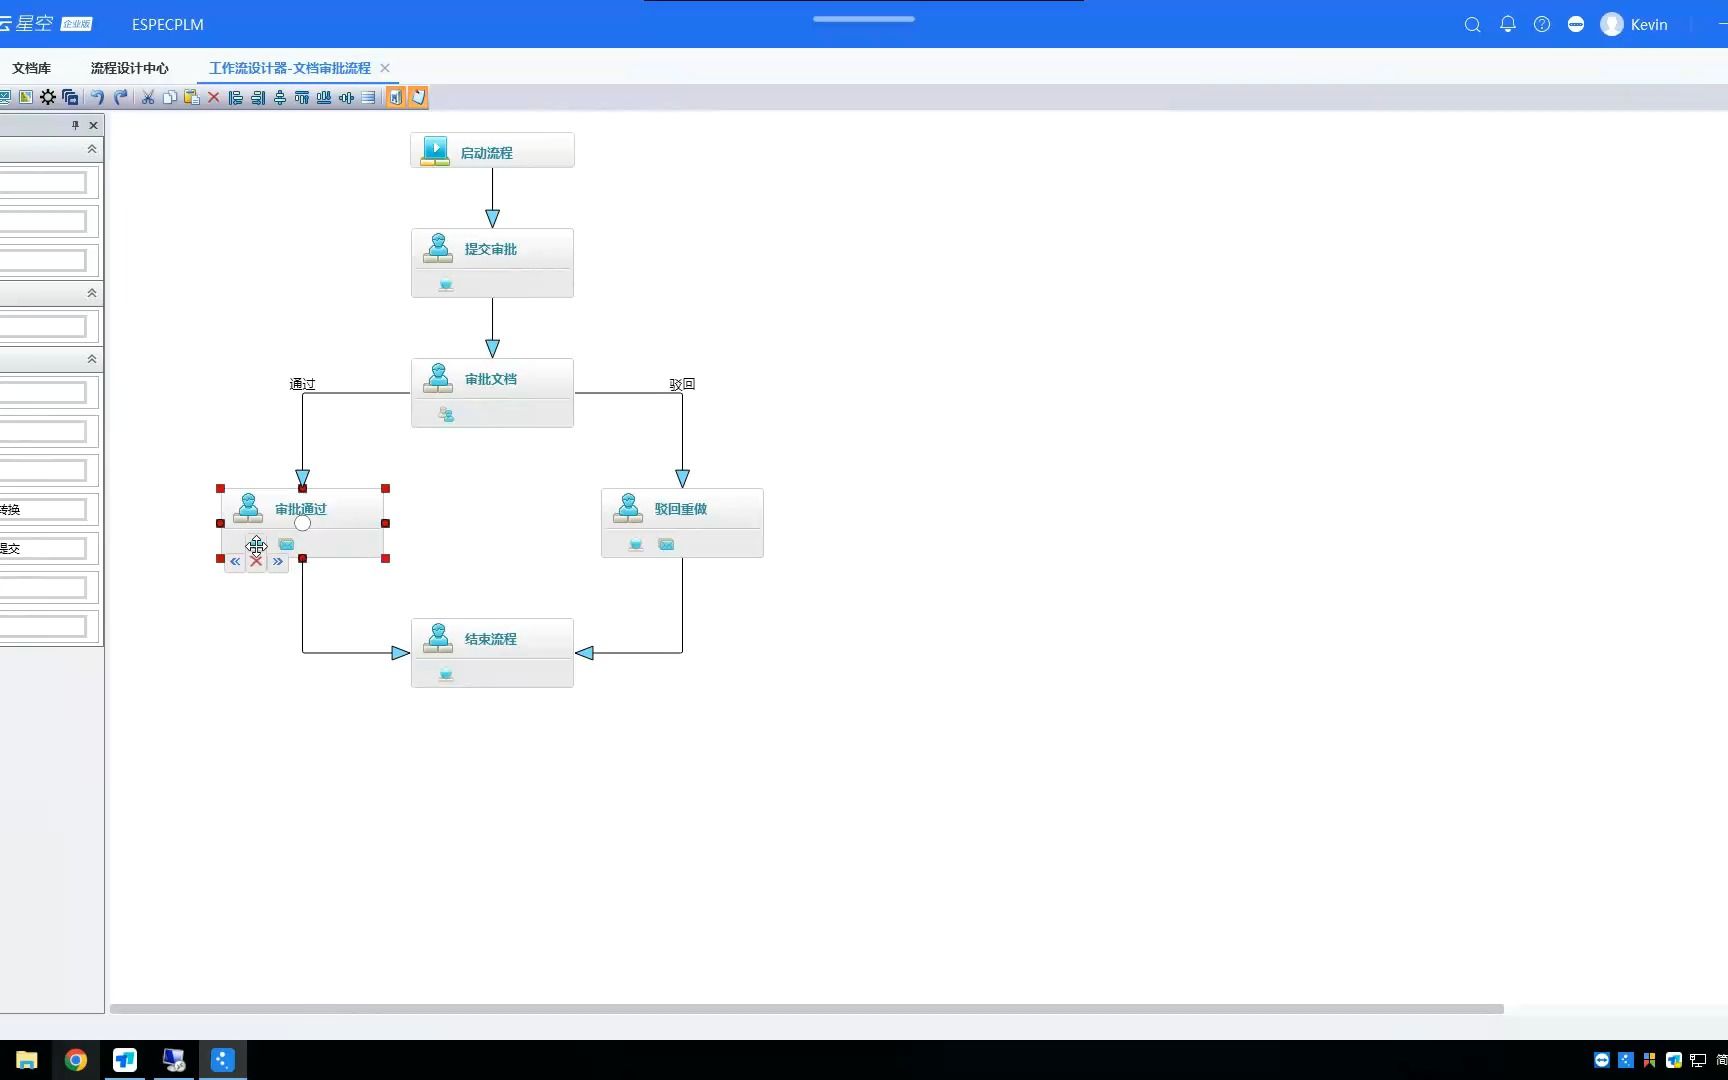The height and width of the screenshot is (1080, 1728).
Task: Select 工作流设计器-文档审批流程 tab
Action: [289, 68]
